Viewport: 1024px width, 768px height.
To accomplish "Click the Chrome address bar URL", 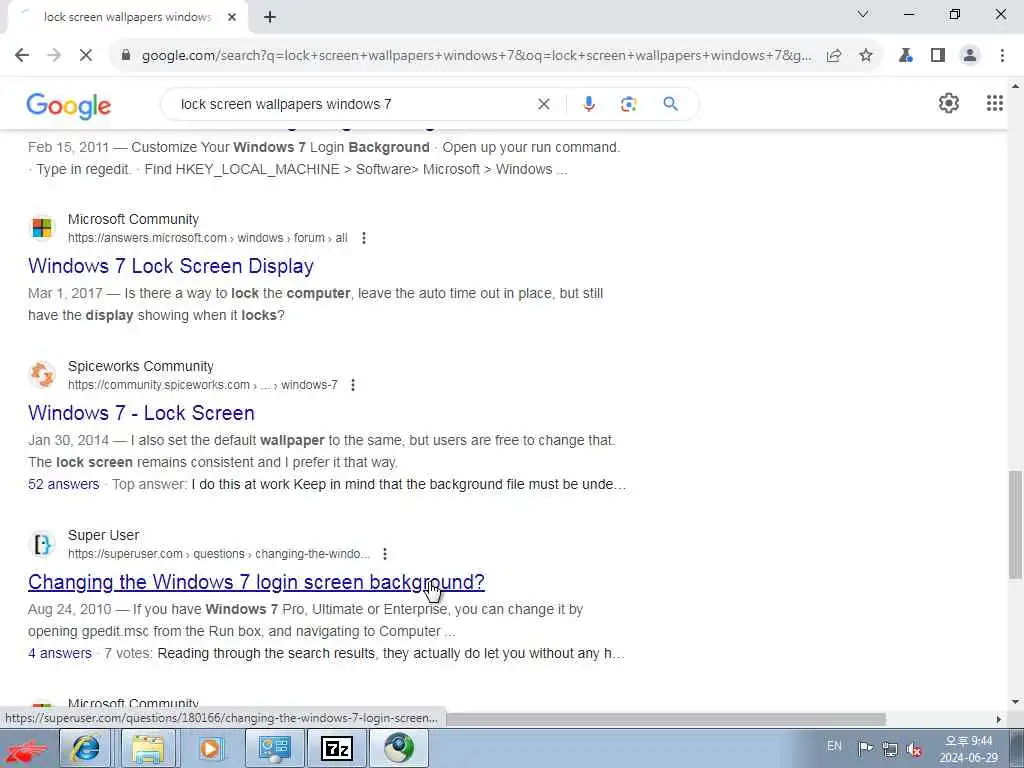I will click(477, 56).
